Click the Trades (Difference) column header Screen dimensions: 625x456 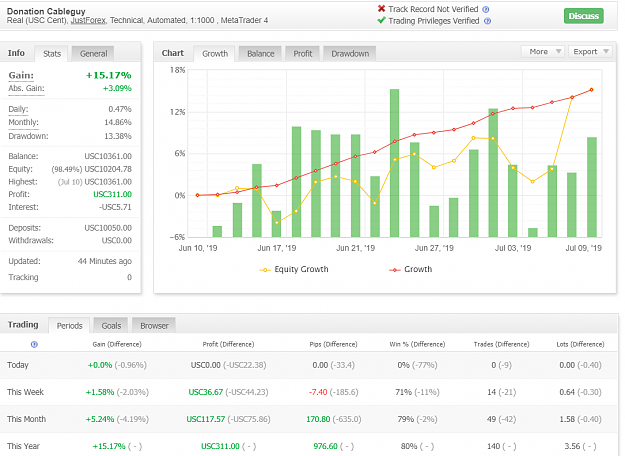501,344
